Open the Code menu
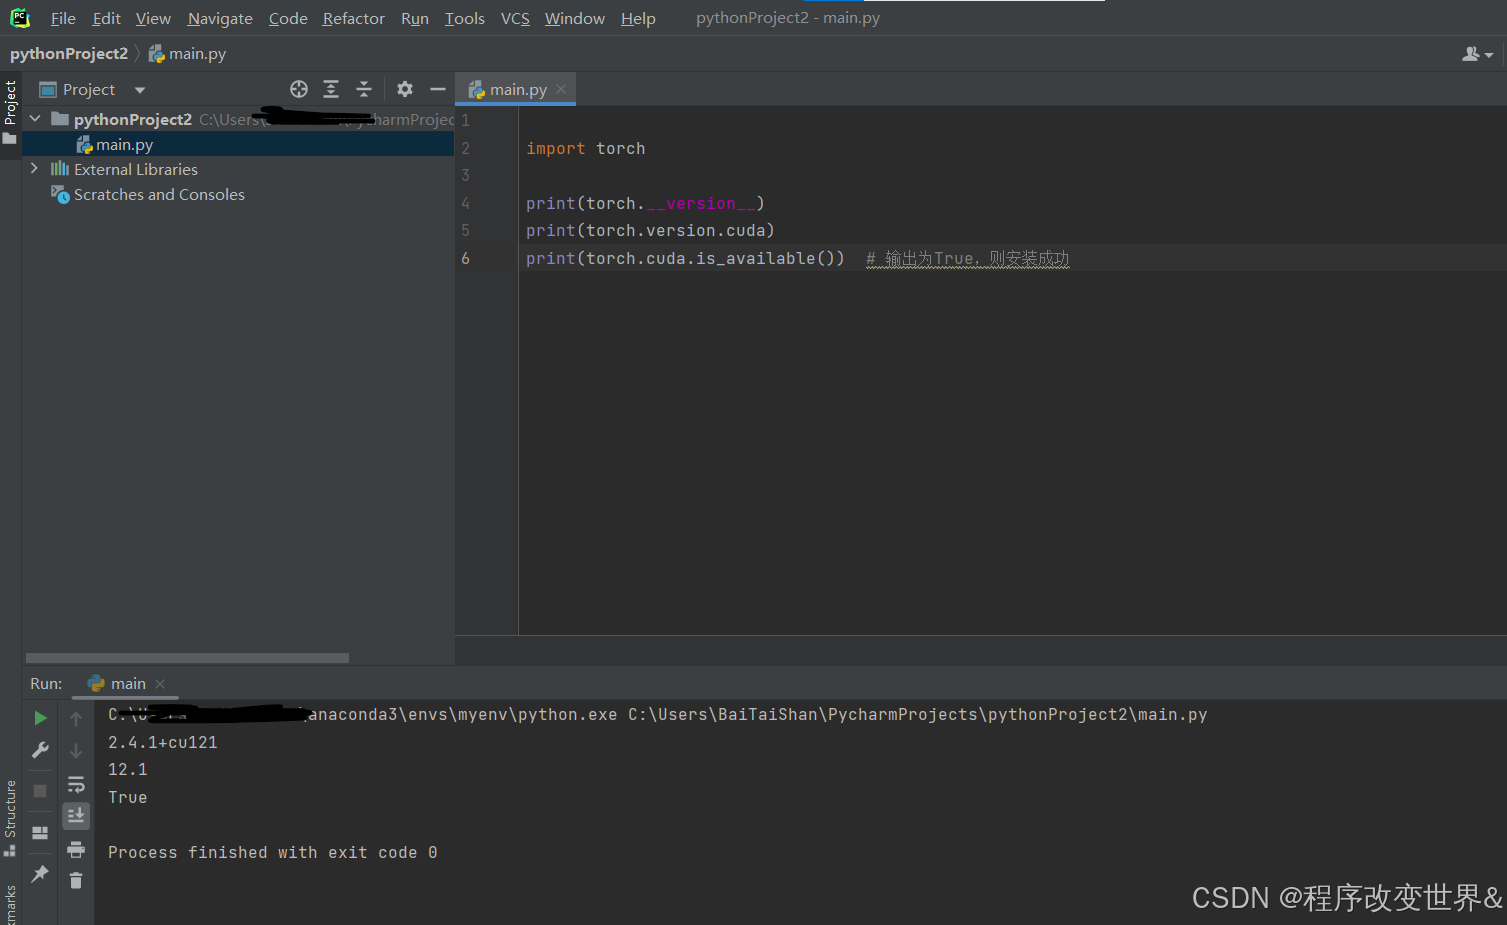 tap(288, 18)
